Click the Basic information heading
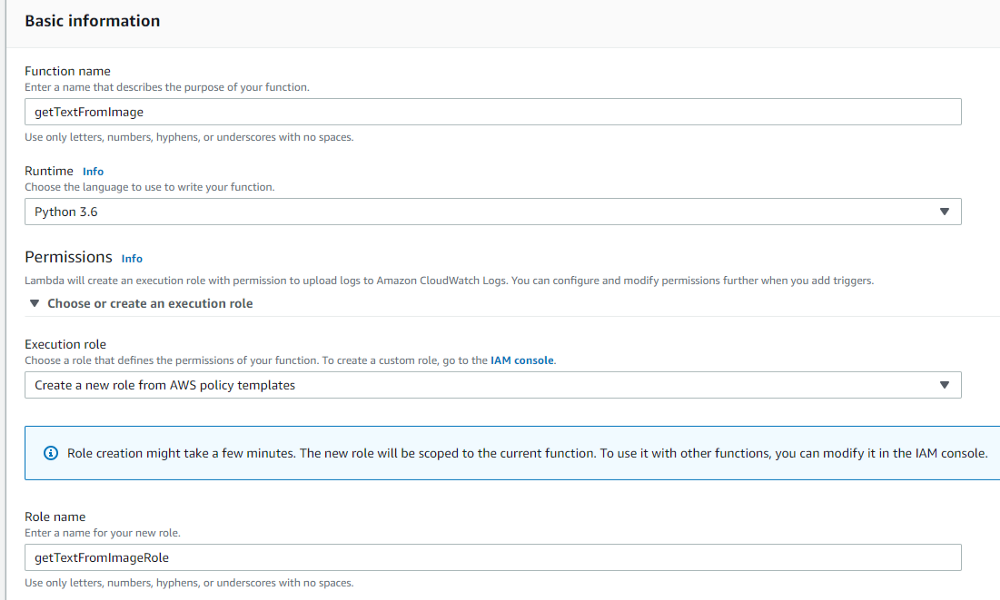This screenshot has width=1000, height=600. 92,21
